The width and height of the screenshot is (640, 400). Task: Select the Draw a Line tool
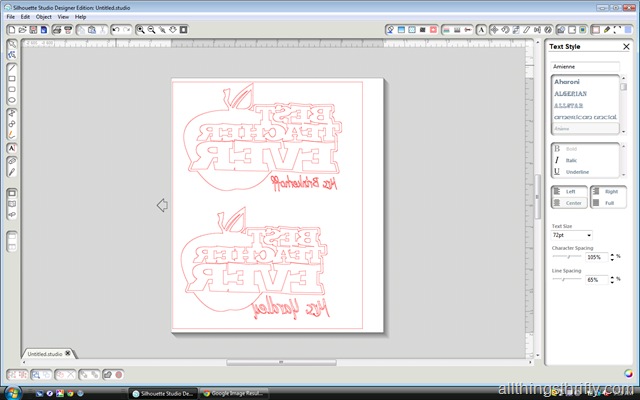click(x=12, y=68)
